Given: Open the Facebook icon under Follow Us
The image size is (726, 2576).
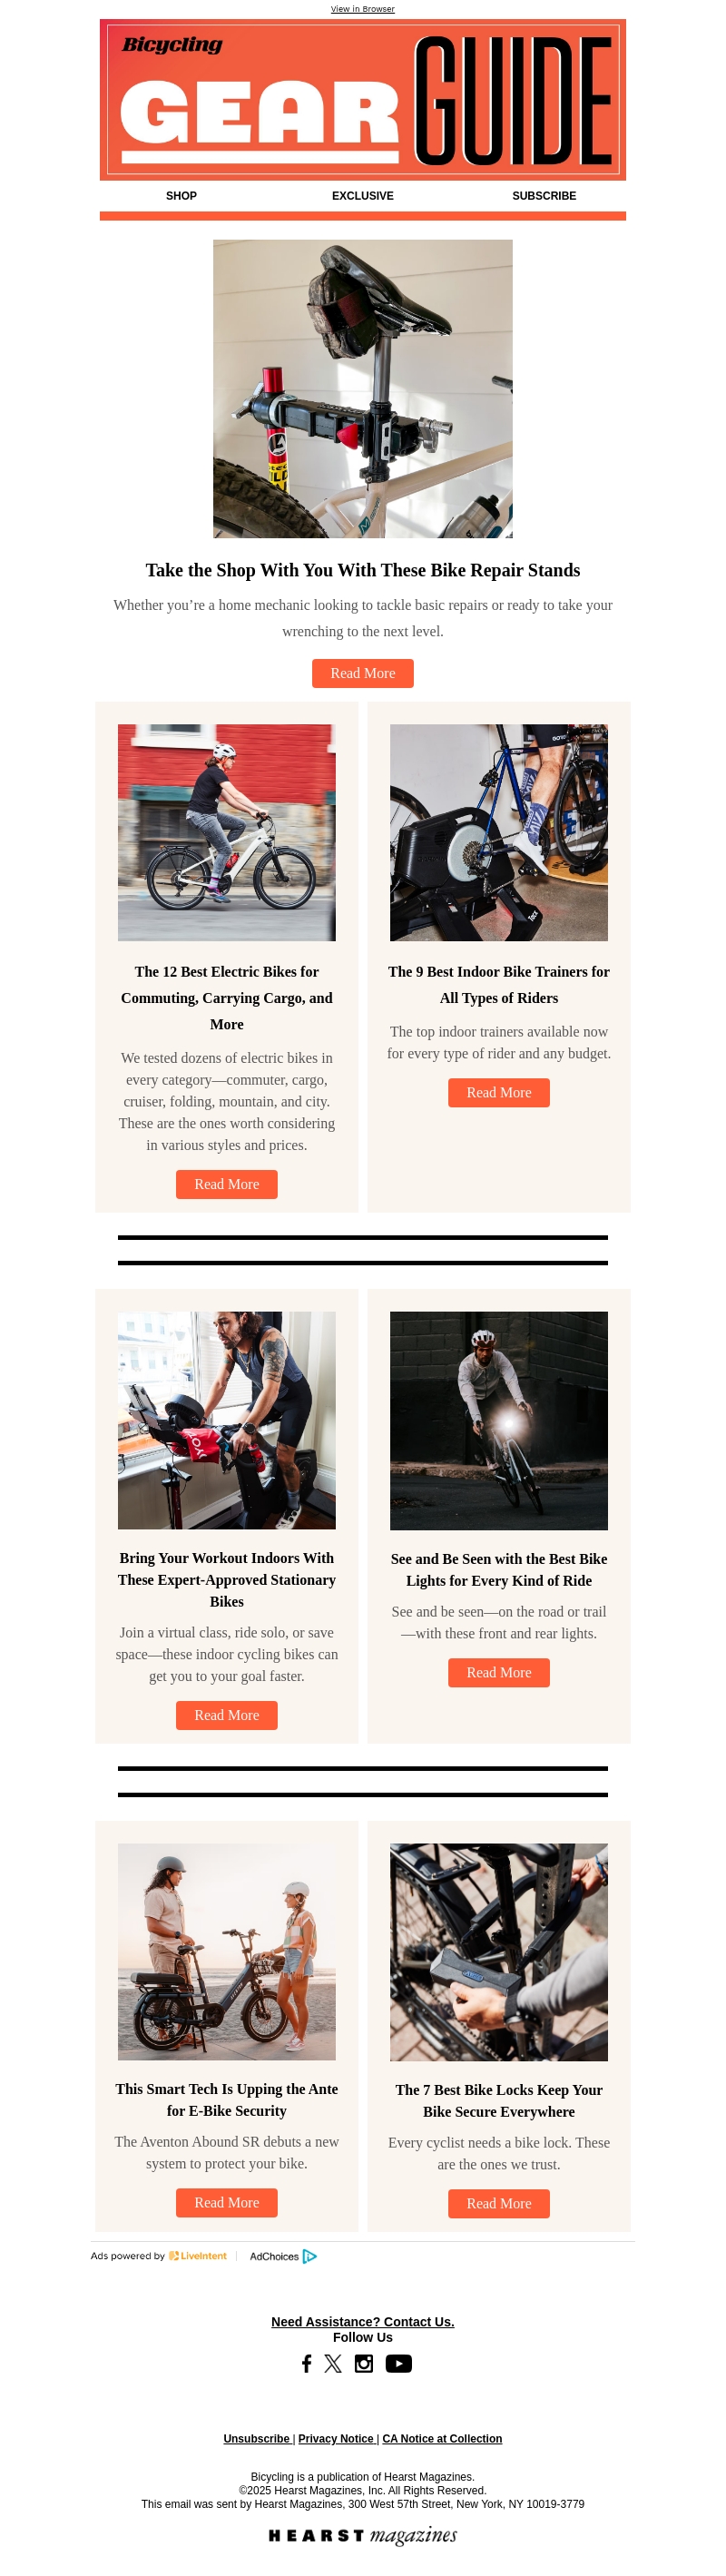Looking at the screenshot, I should pyautogui.click(x=307, y=2363).
